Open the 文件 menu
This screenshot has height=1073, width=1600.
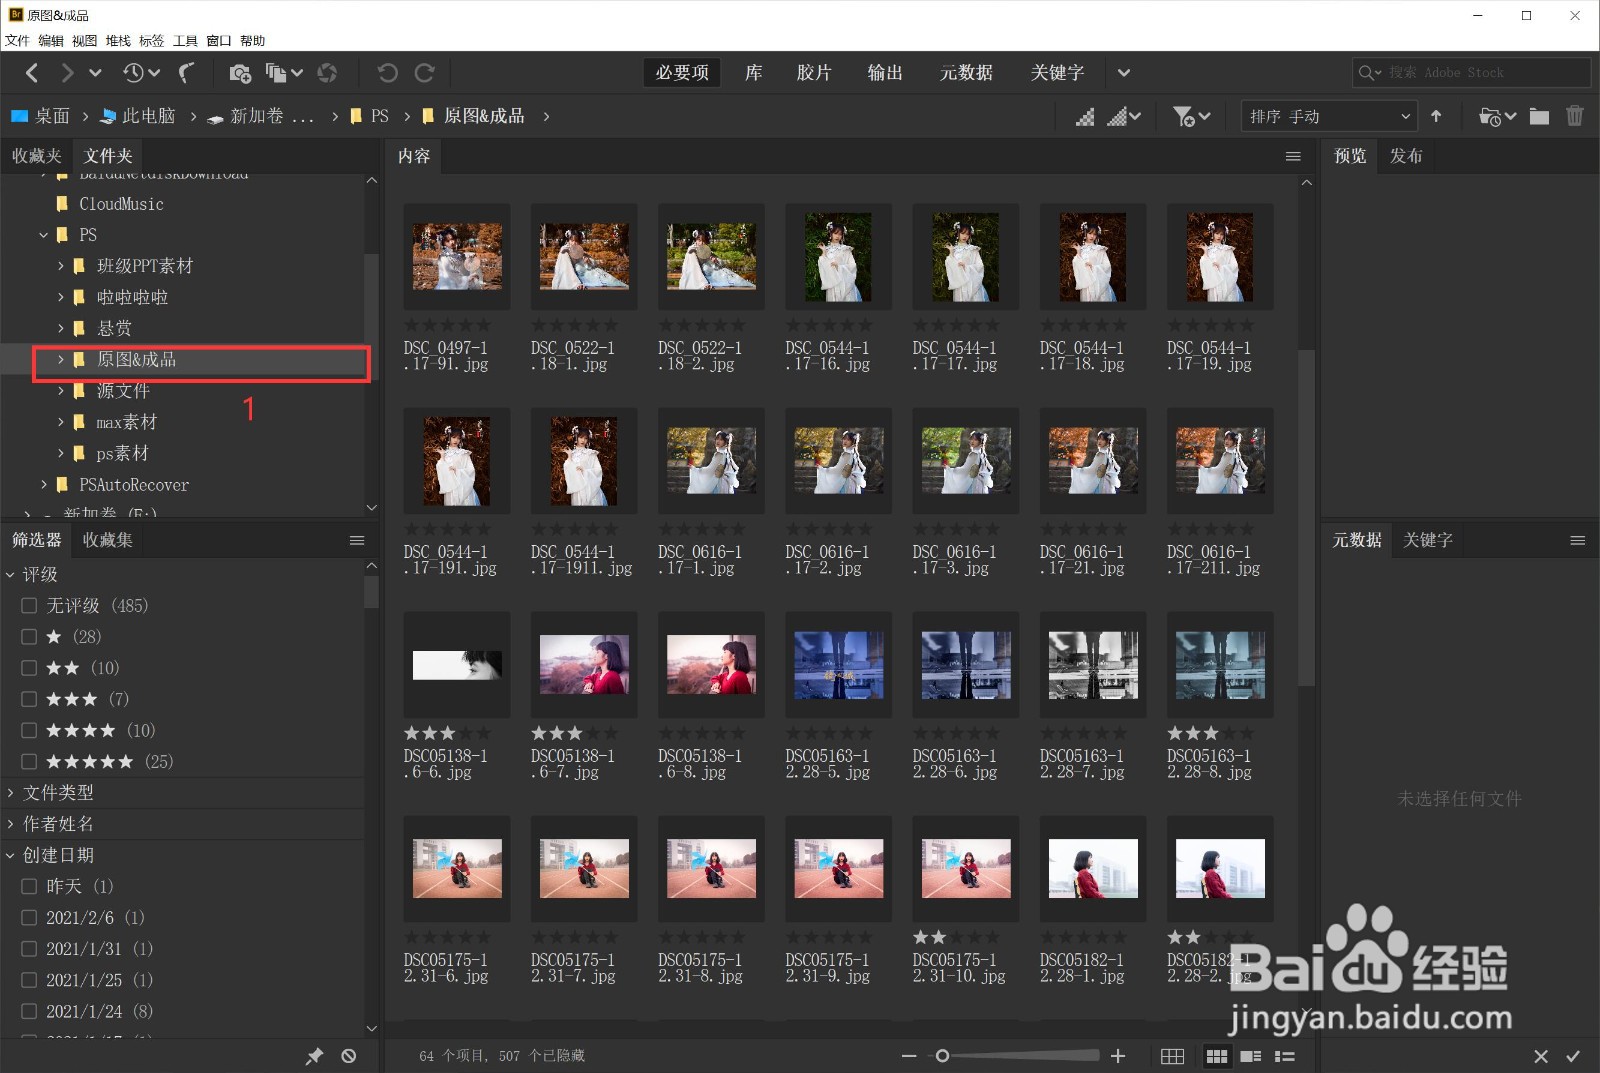click(17, 41)
